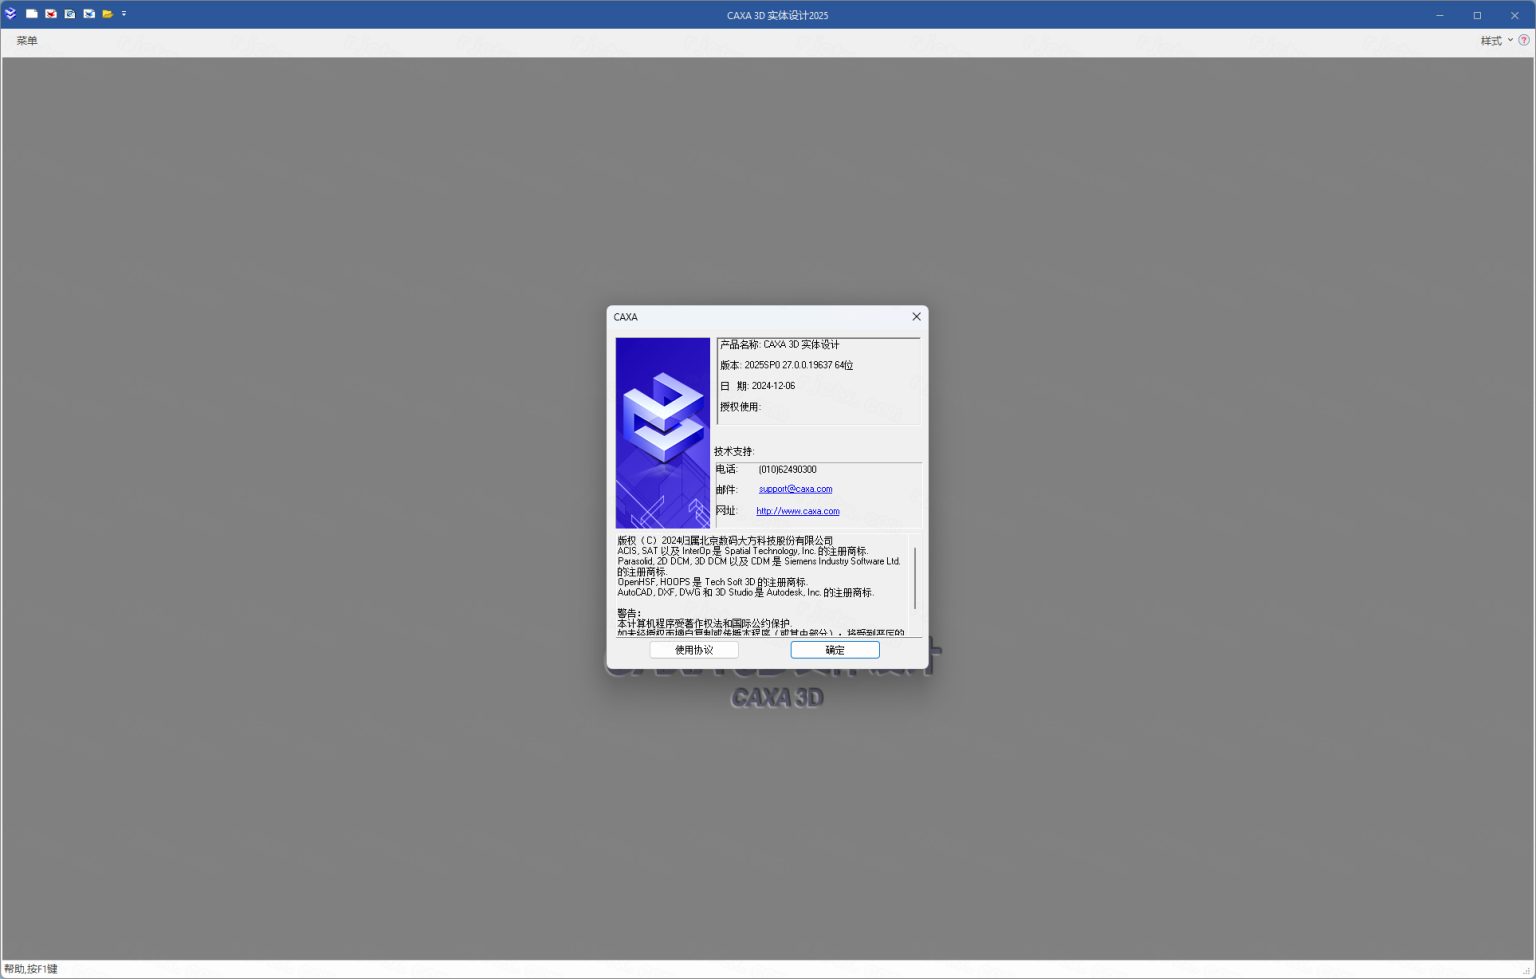Viewport: 1536px width, 979px height.
Task: Click the blank white page new-file icon
Action: pyautogui.click(x=32, y=14)
